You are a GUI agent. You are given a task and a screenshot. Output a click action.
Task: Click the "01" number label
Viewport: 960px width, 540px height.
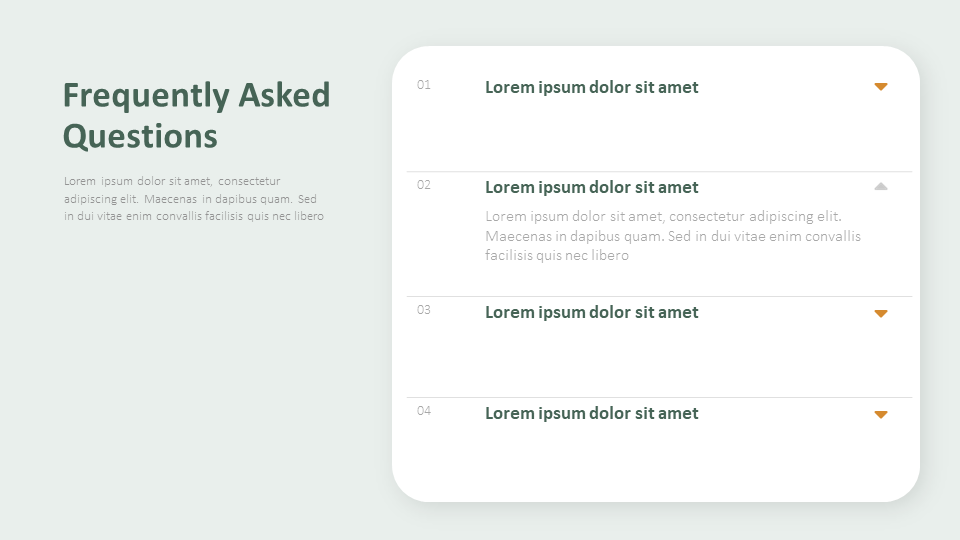click(x=424, y=85)
